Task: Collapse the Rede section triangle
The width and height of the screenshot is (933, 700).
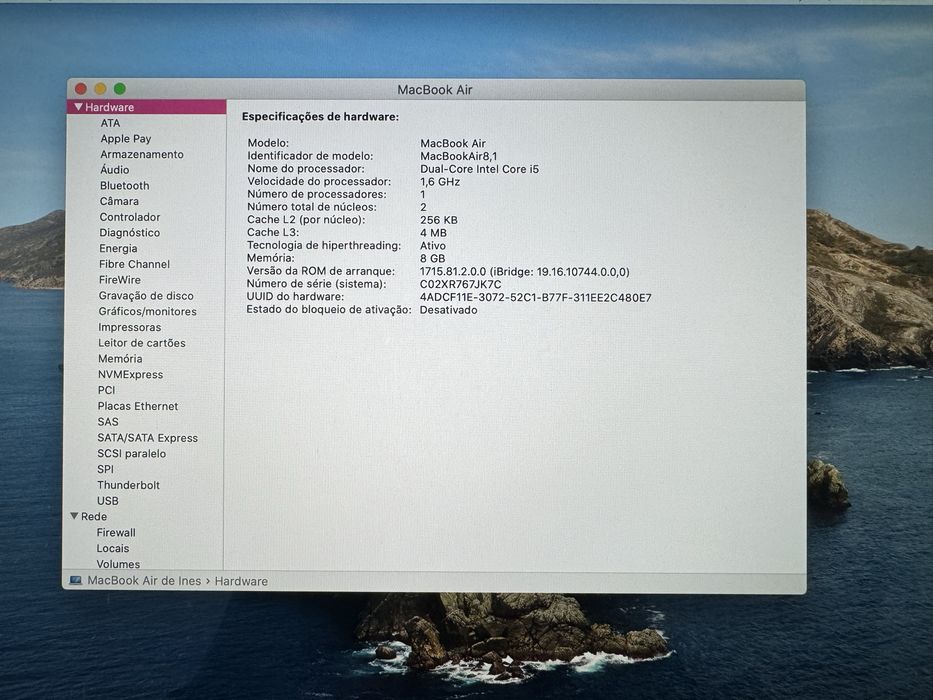Action: point(74,516)
